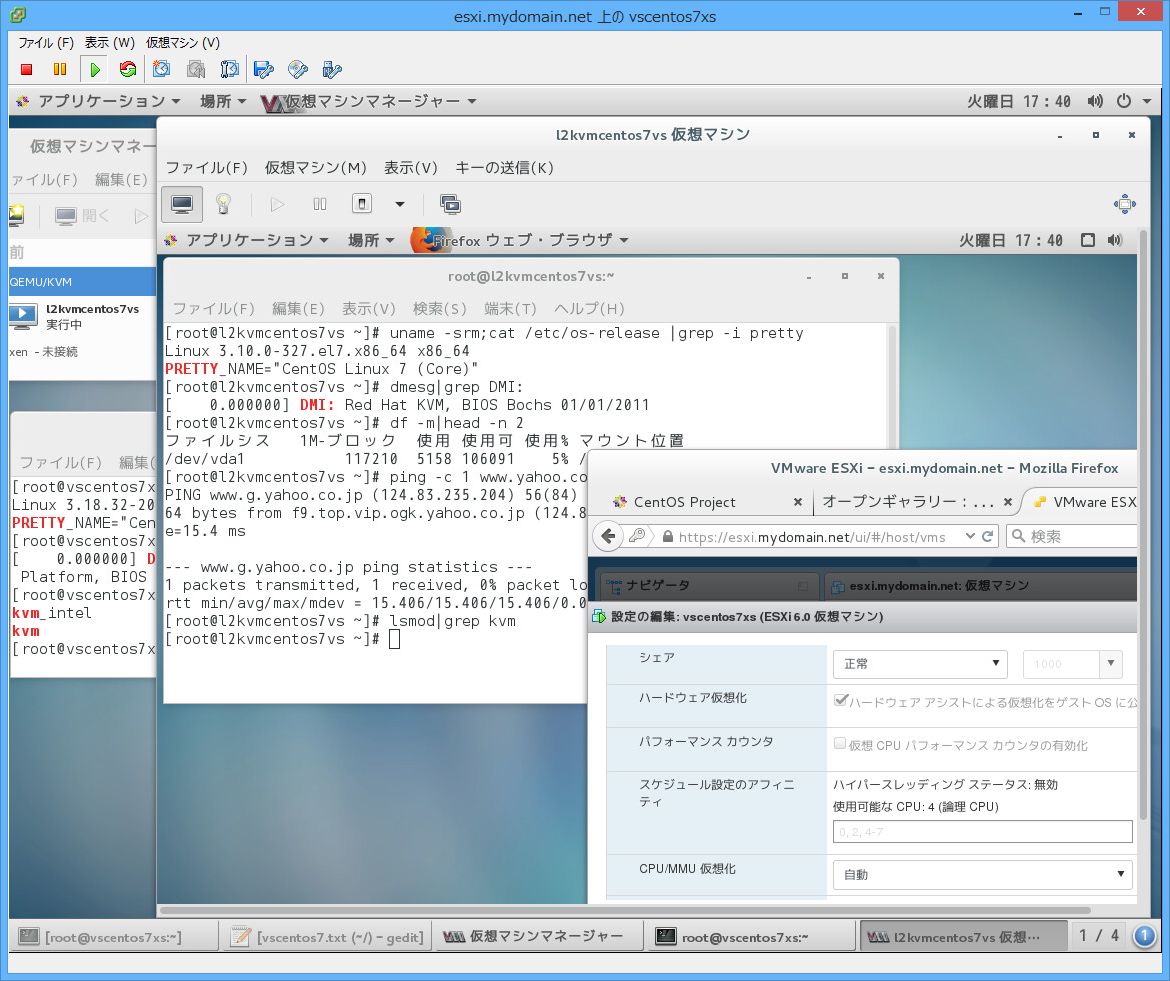The width and height of the screenshot is (1170, 981).
Task: Enable the virtual CPU performance counters checkbox
Action: (x=840, y=743)
